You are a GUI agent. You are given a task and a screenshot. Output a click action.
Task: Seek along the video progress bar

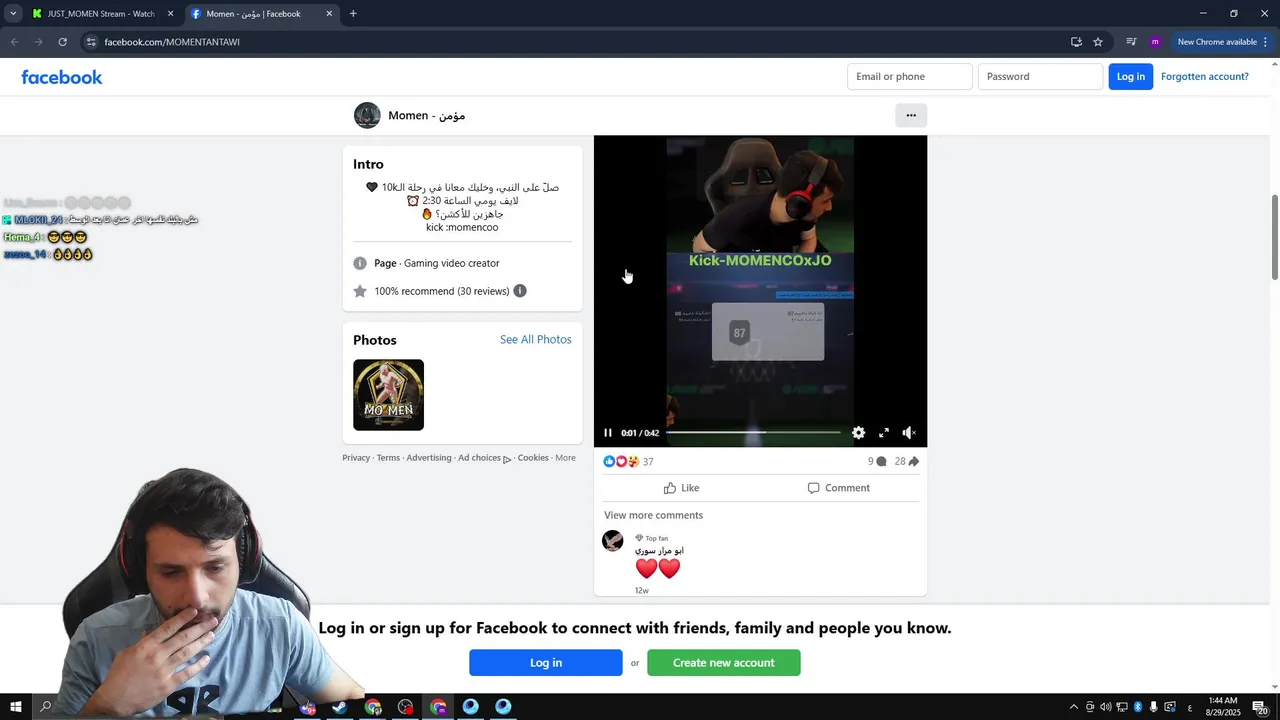click(x=753, y=433)
